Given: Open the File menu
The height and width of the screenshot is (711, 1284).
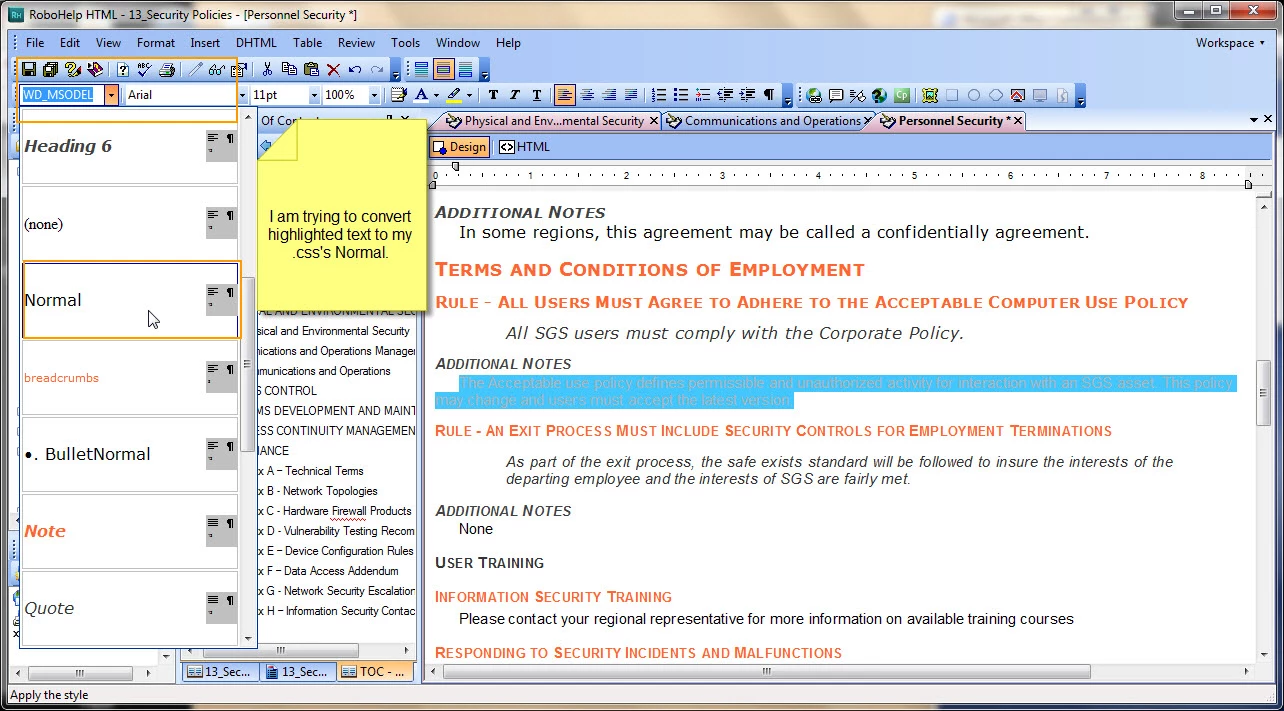Looking at the screenshot, I should [35, 43].
